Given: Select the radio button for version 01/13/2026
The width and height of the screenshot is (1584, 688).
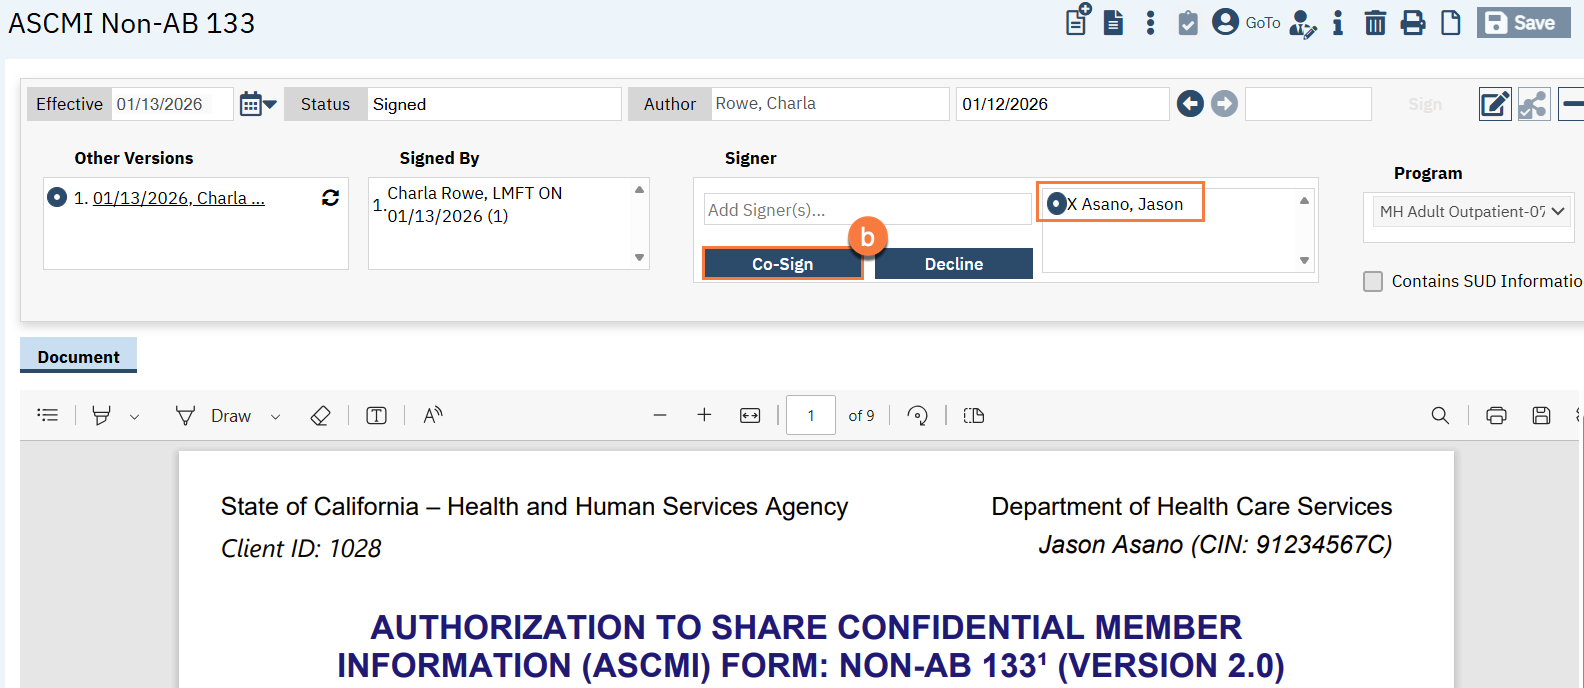Looking at the screenshot, I should click(57, 198).
